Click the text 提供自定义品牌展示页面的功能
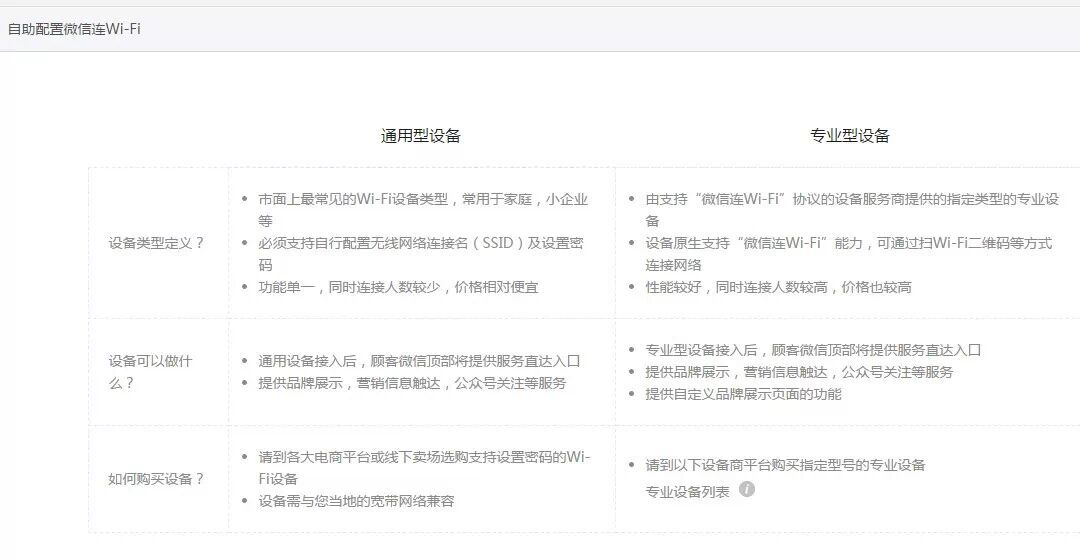This screenshot has height=560, width=1080. coord(743,394)
